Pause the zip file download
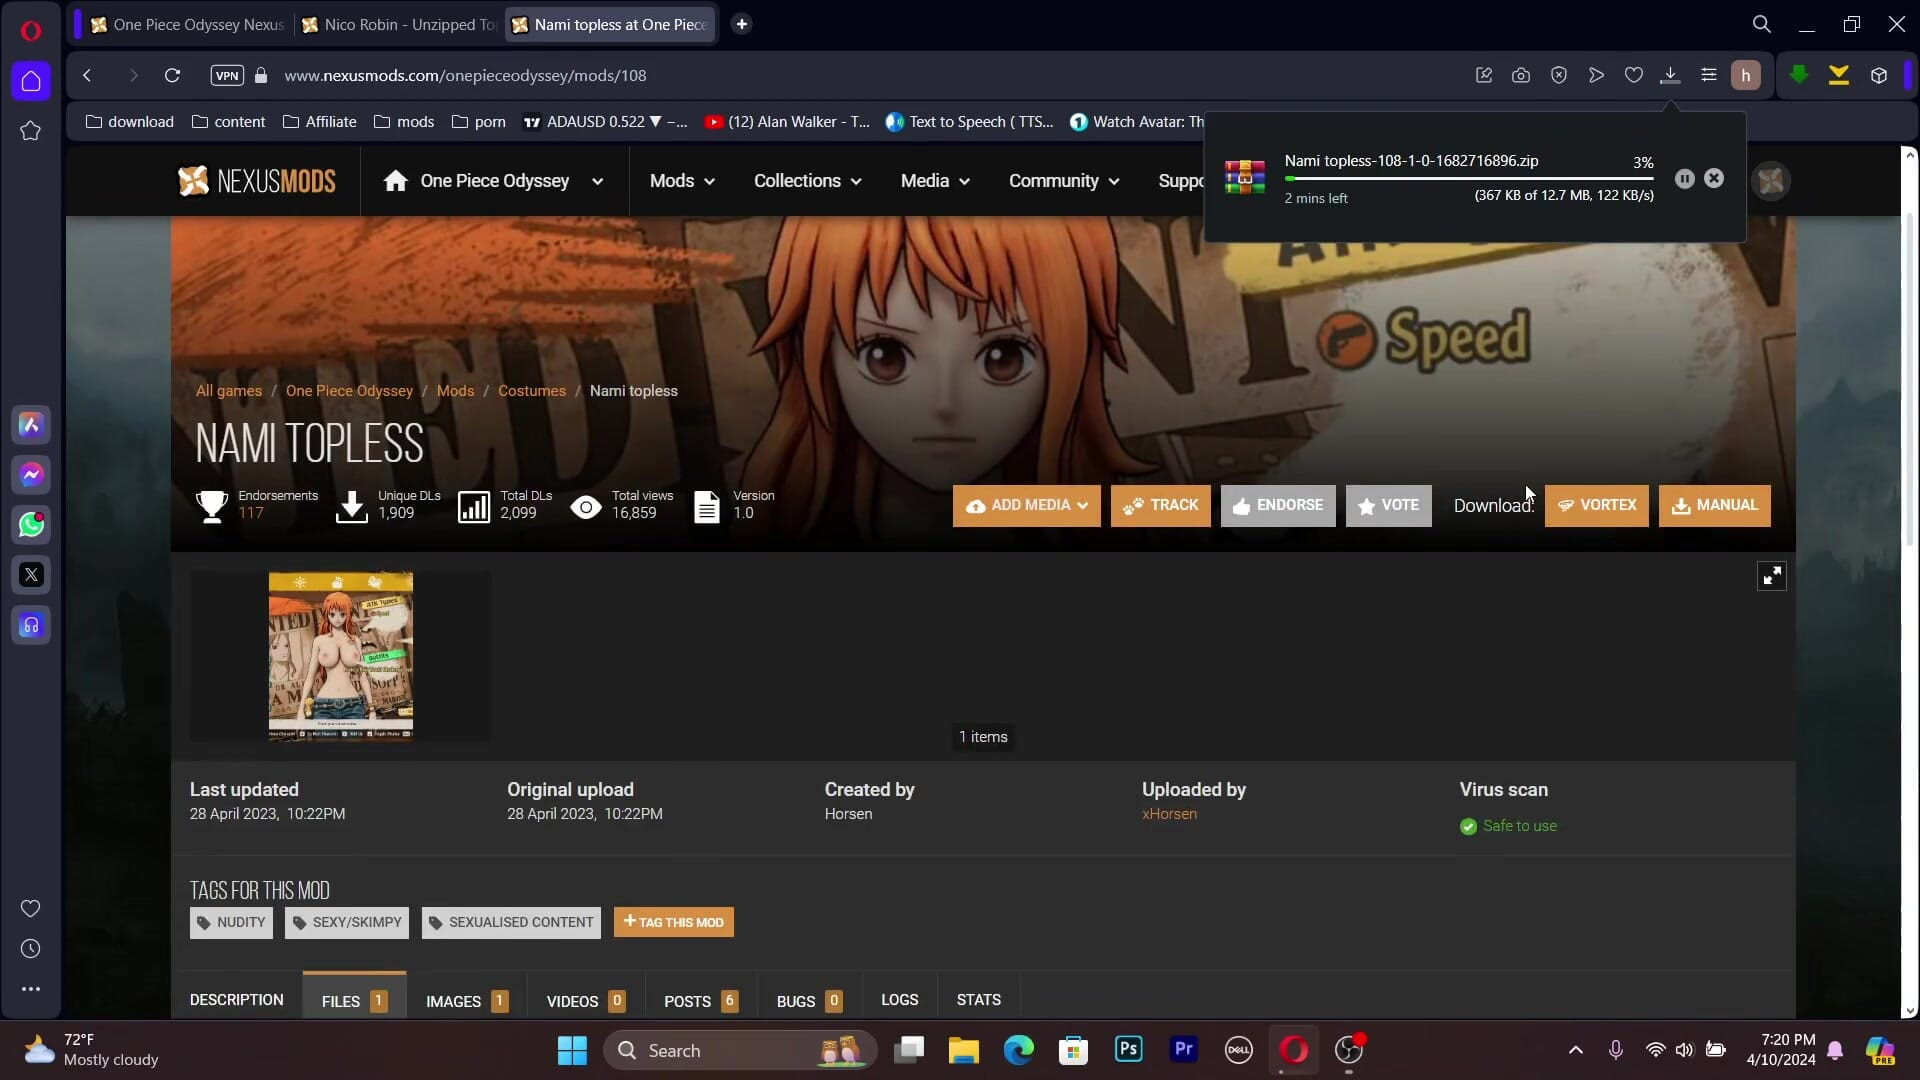 [1684, 179]
